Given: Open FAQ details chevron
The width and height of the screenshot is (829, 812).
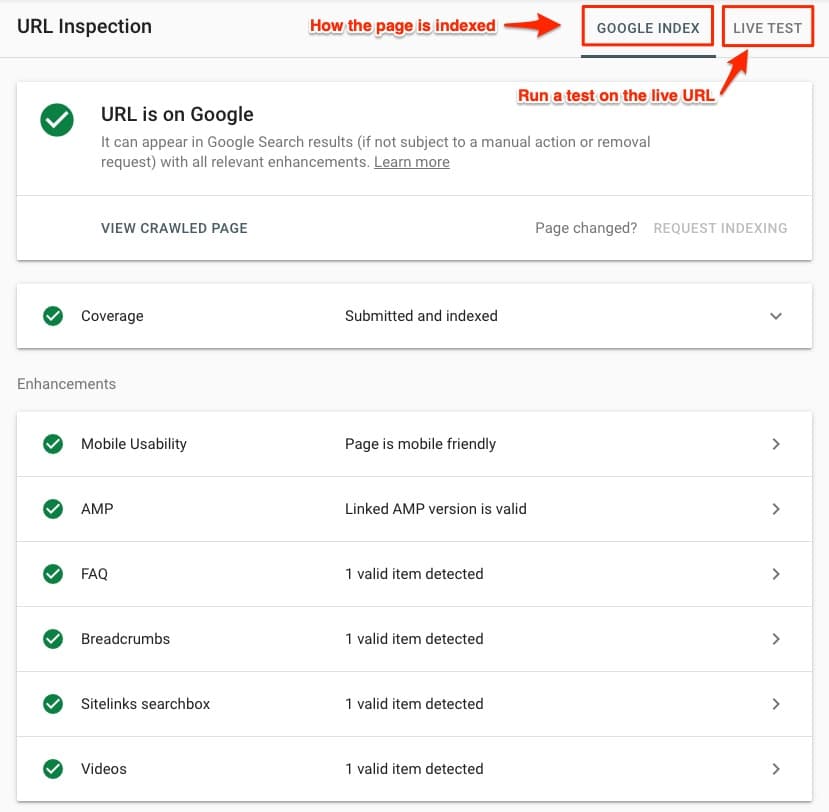Looking at the screenshot, I should (776, 574).
